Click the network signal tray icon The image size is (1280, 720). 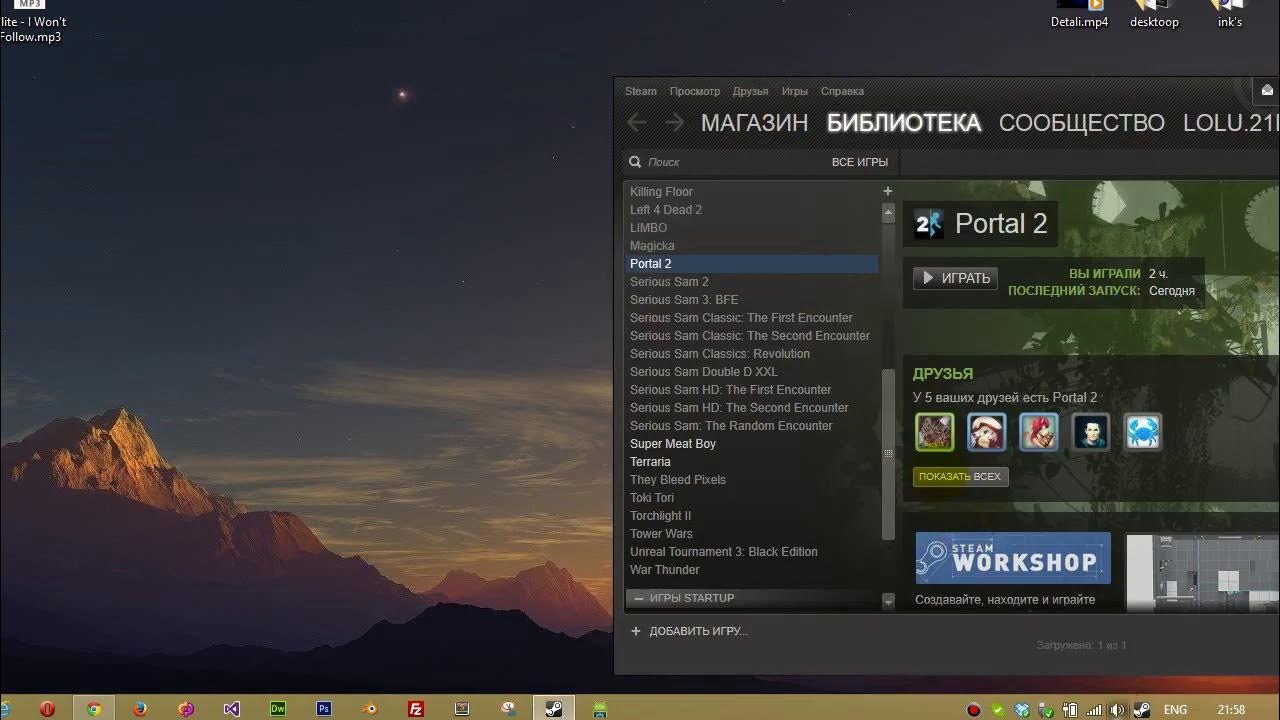pos(1094,710)
